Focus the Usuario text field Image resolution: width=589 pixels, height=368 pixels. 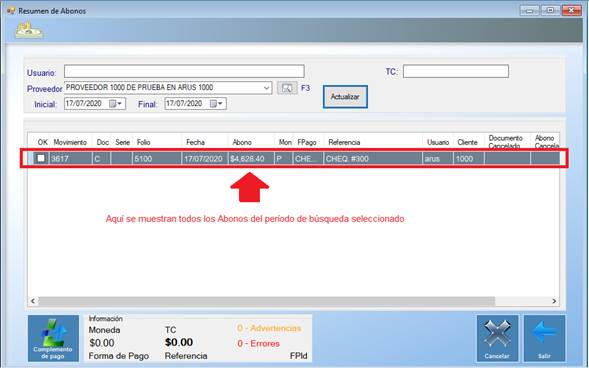[184, 71]
